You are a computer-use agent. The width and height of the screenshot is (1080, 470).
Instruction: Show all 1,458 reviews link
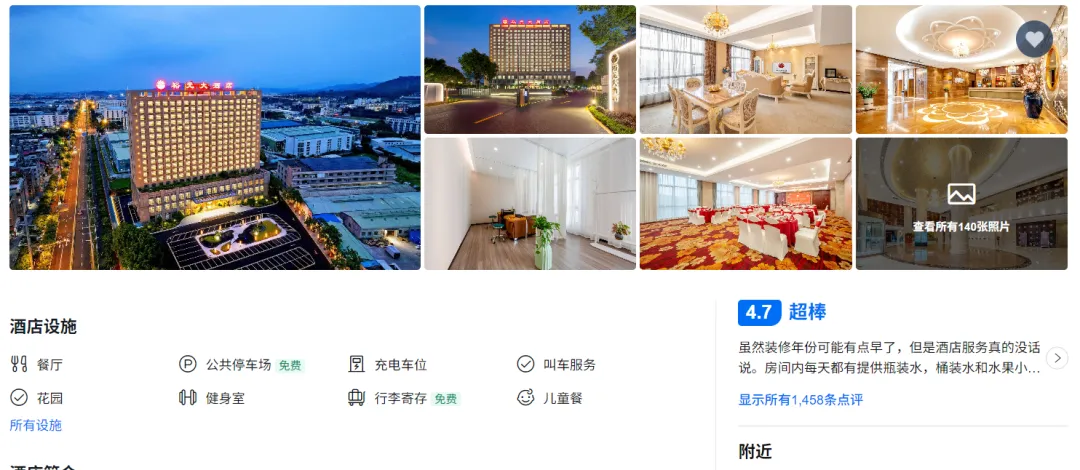[x=800, y=400]
